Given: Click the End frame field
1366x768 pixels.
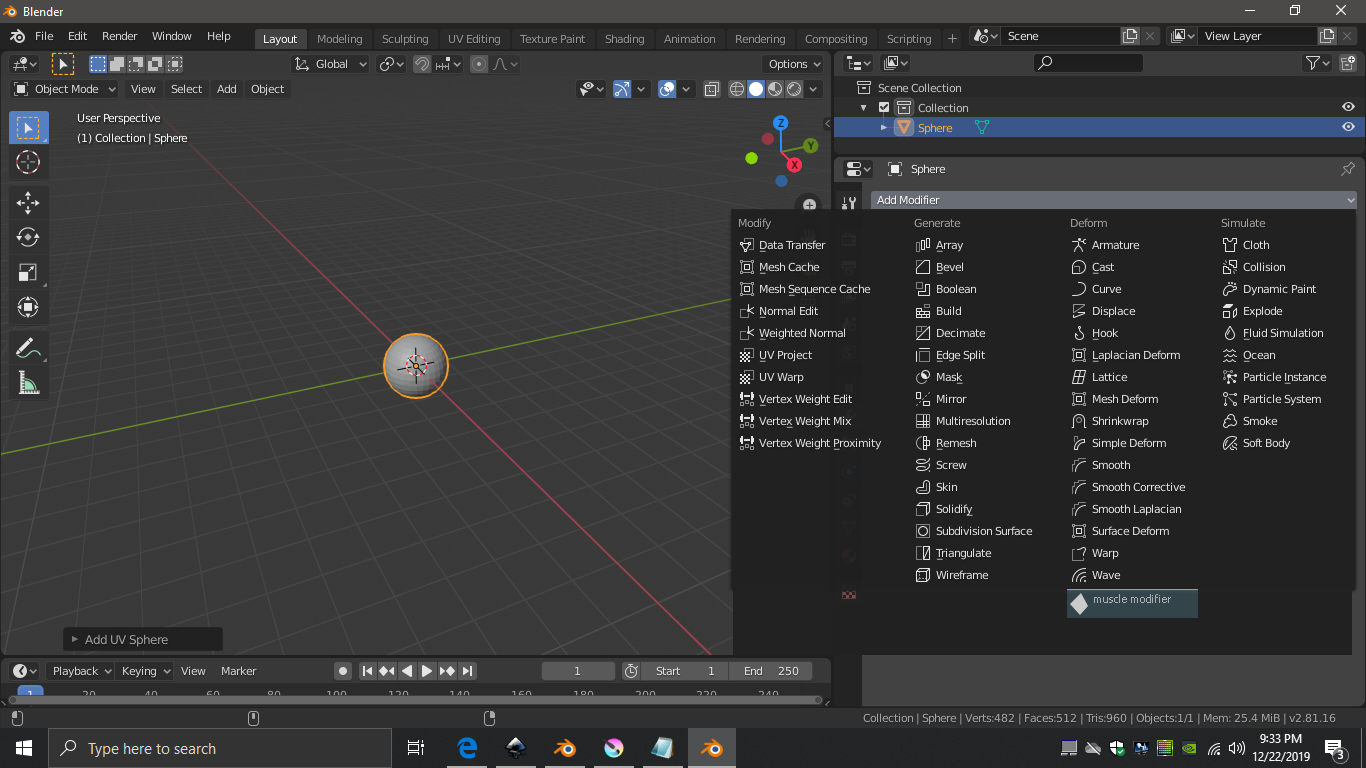Looking at the screenshot, I should pyautogui.click(x=769, y=671).
